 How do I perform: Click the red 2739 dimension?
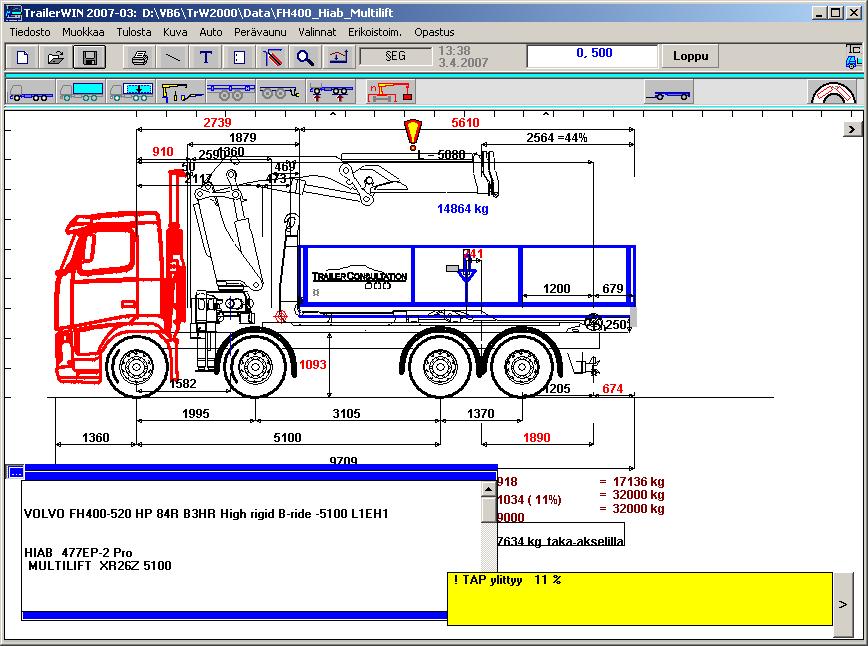tap(217, 122)
